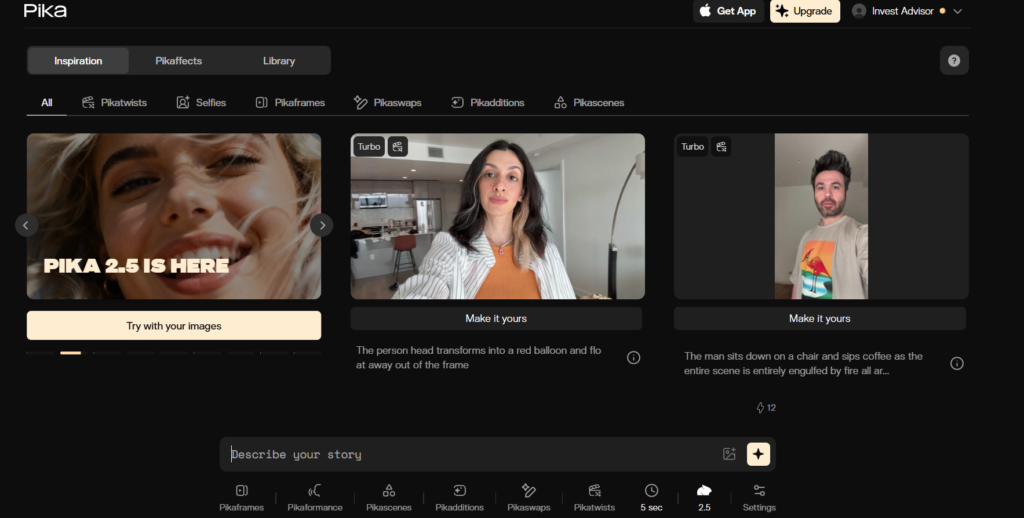Click the red balloon prompt text

[479, 357]
